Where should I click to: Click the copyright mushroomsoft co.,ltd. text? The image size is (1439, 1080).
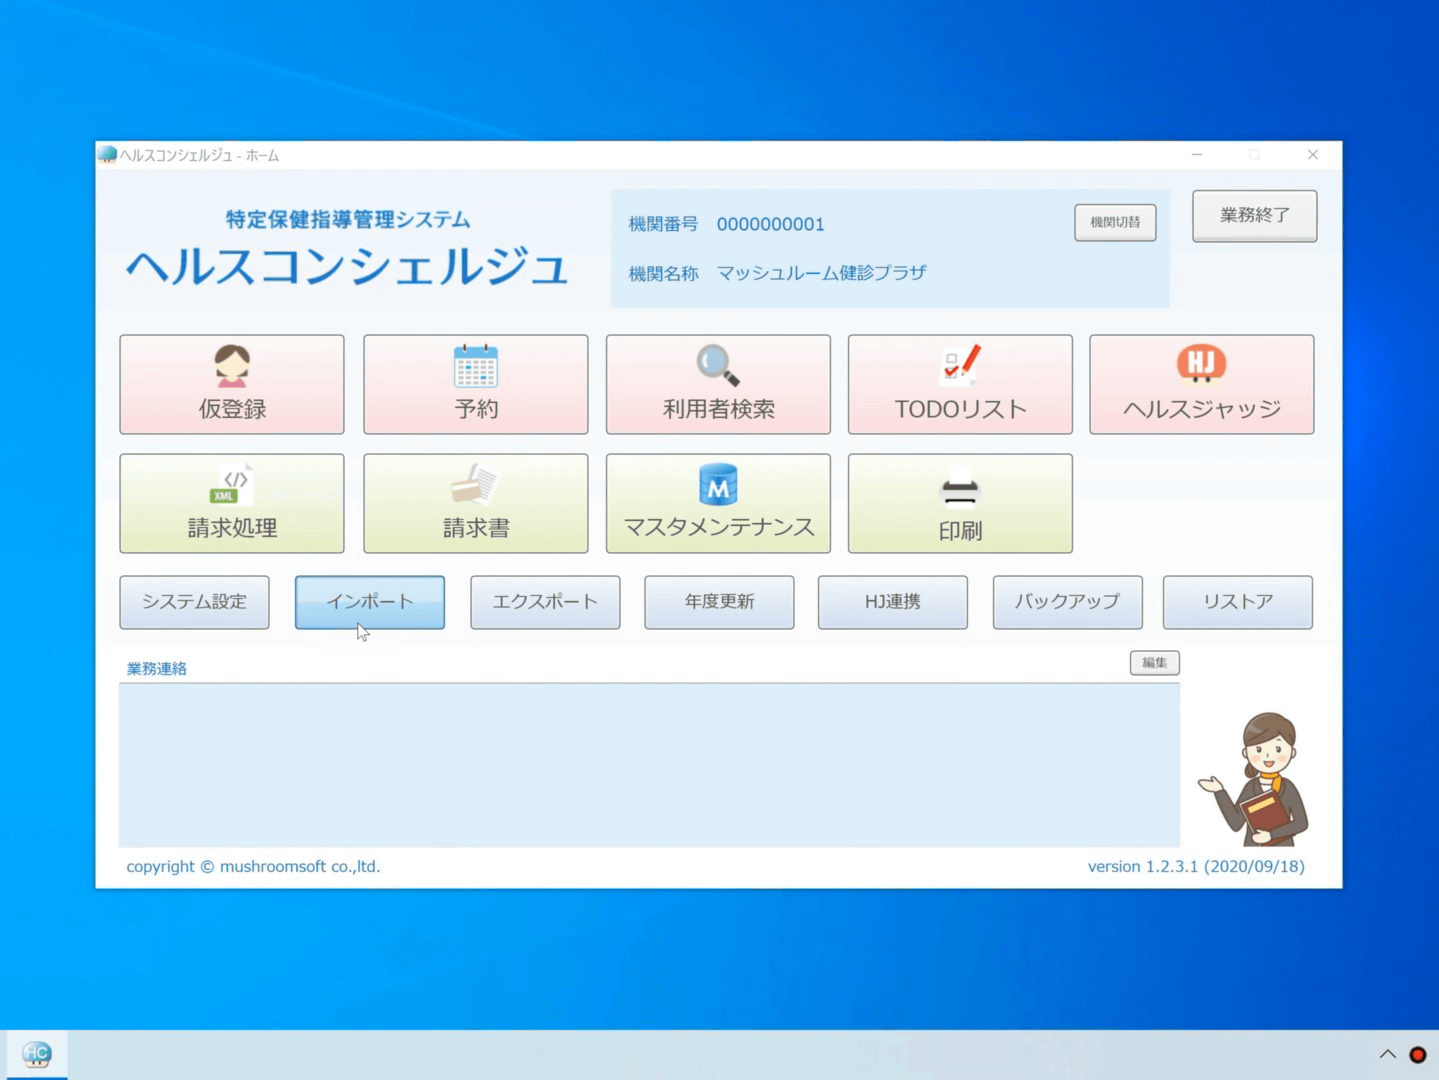pos(253,867)
